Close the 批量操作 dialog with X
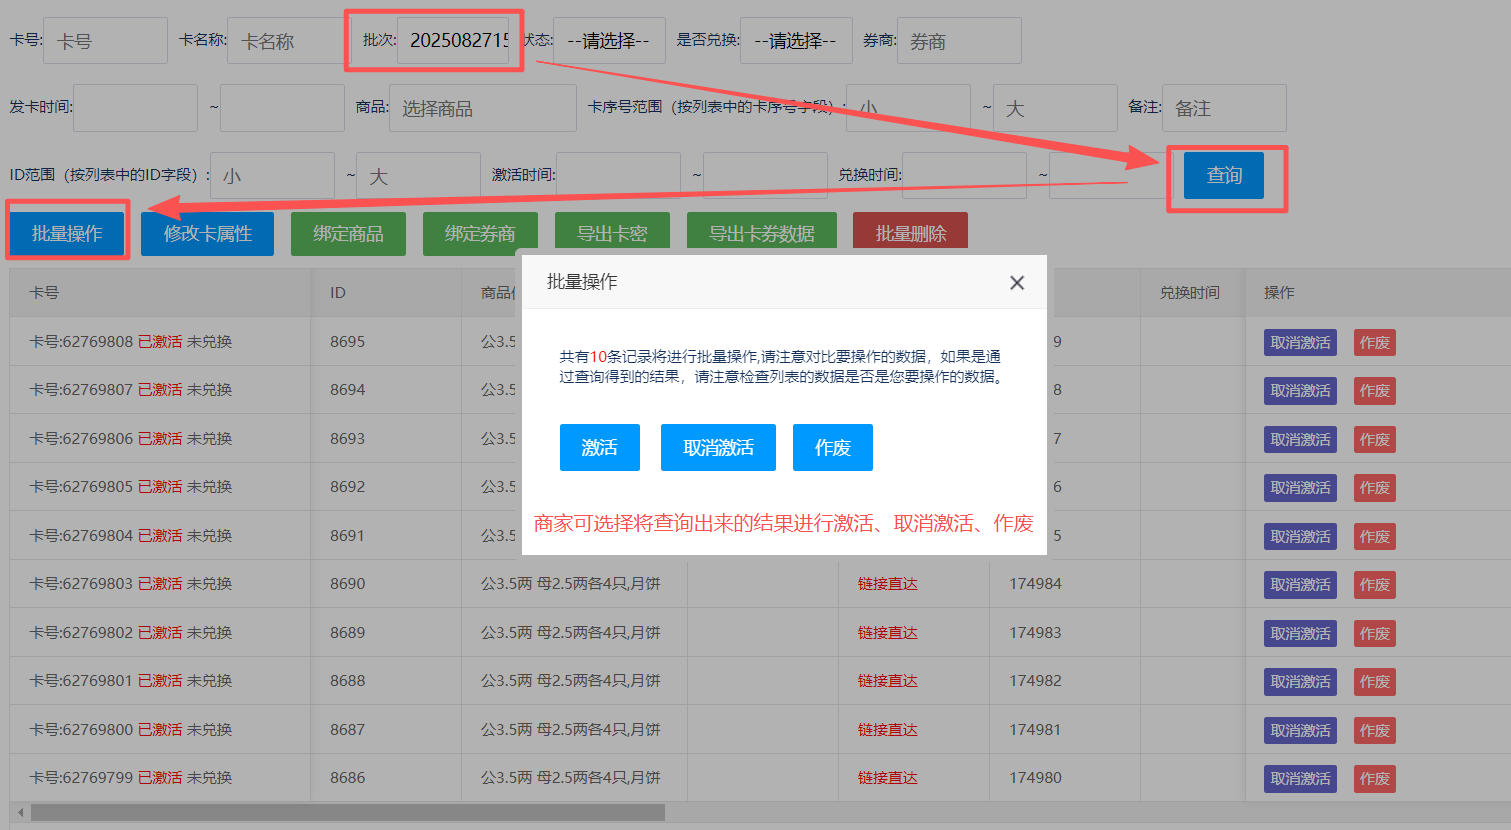Viewport: 1511px width, 830px height. coord(1017,283)
